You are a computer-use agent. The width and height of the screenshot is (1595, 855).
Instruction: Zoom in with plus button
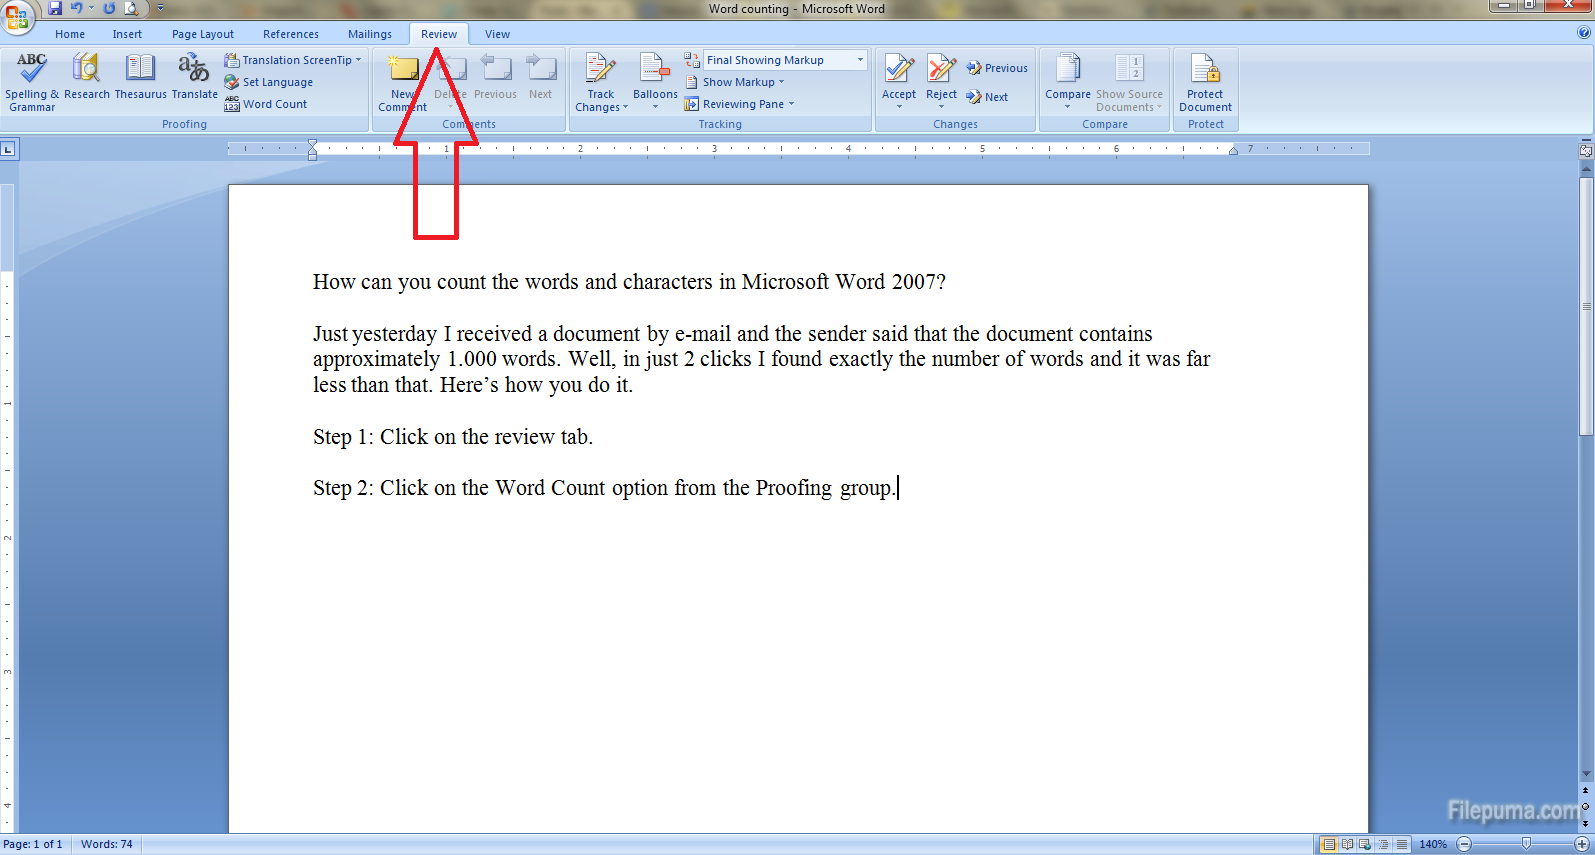click(1582, 844)
